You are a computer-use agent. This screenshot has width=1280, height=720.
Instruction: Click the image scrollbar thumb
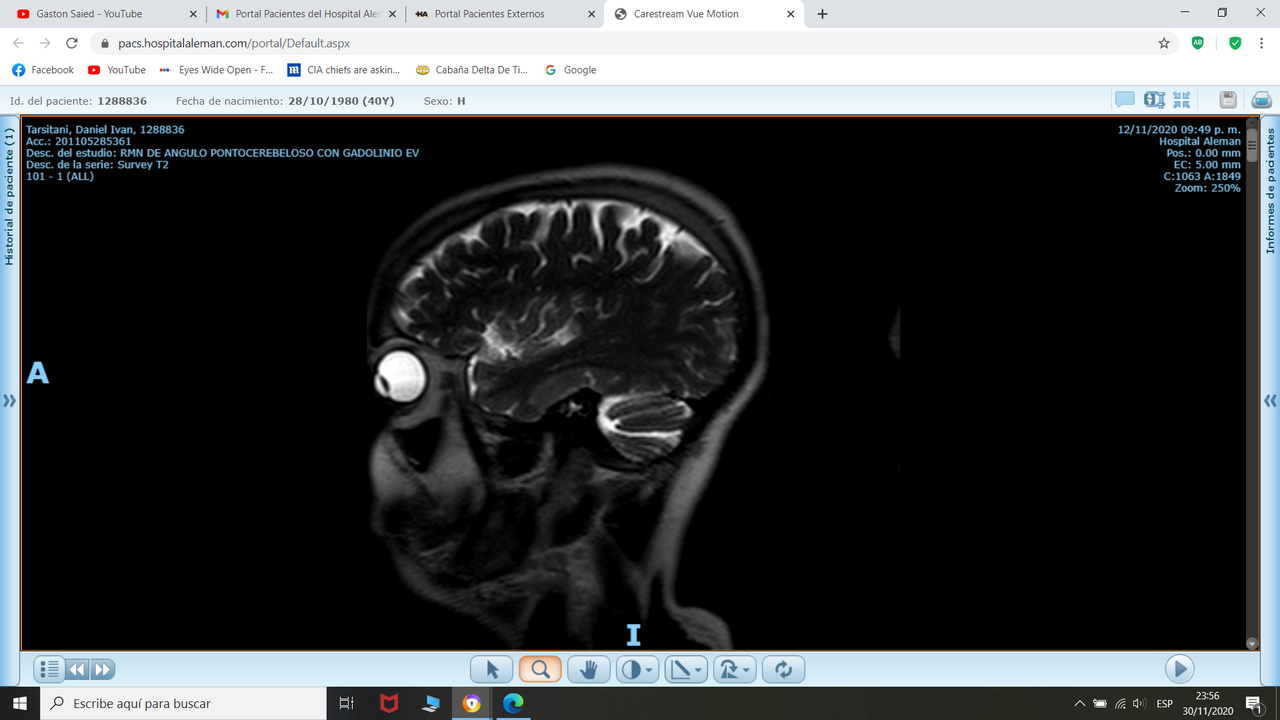pyautogui.click(x=1251, y=144)
